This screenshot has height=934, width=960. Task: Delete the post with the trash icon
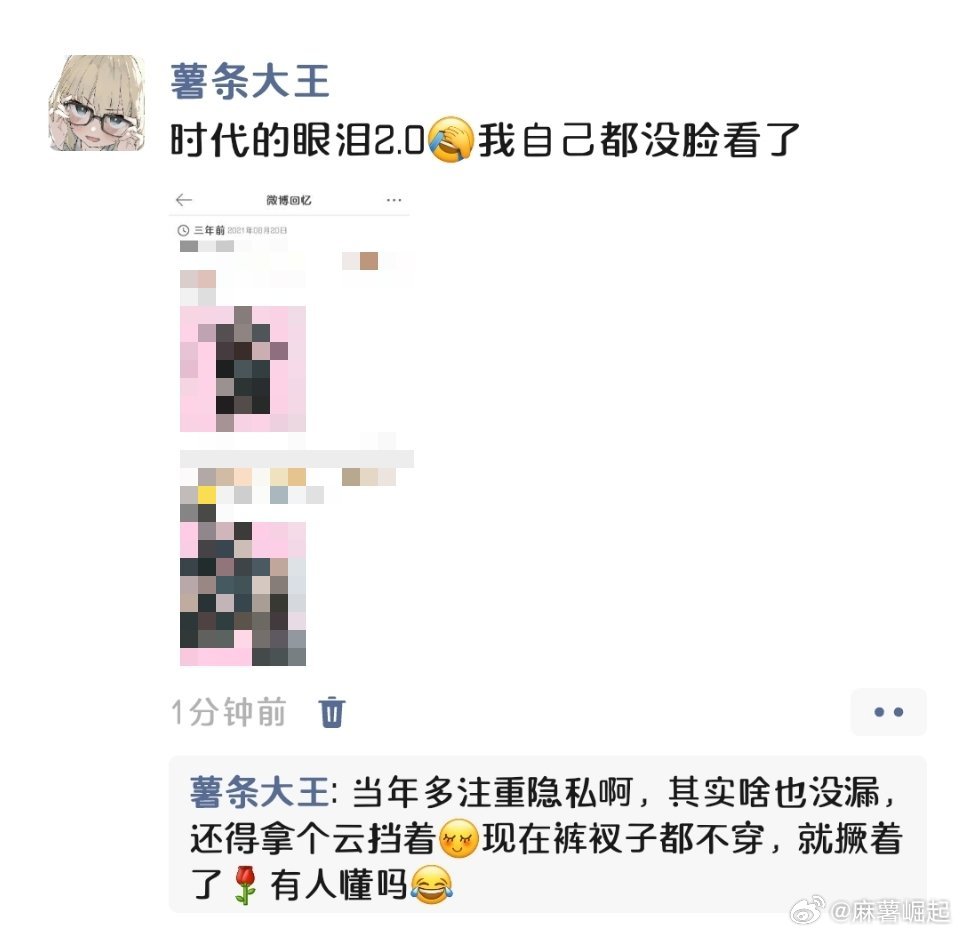pos(332,712)
